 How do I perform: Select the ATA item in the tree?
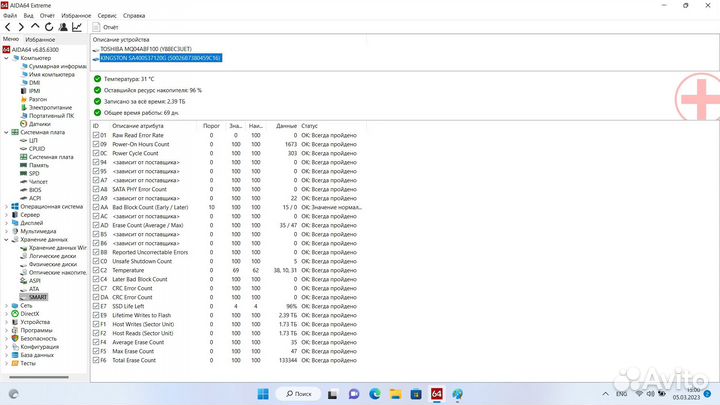tap(36, 290)
